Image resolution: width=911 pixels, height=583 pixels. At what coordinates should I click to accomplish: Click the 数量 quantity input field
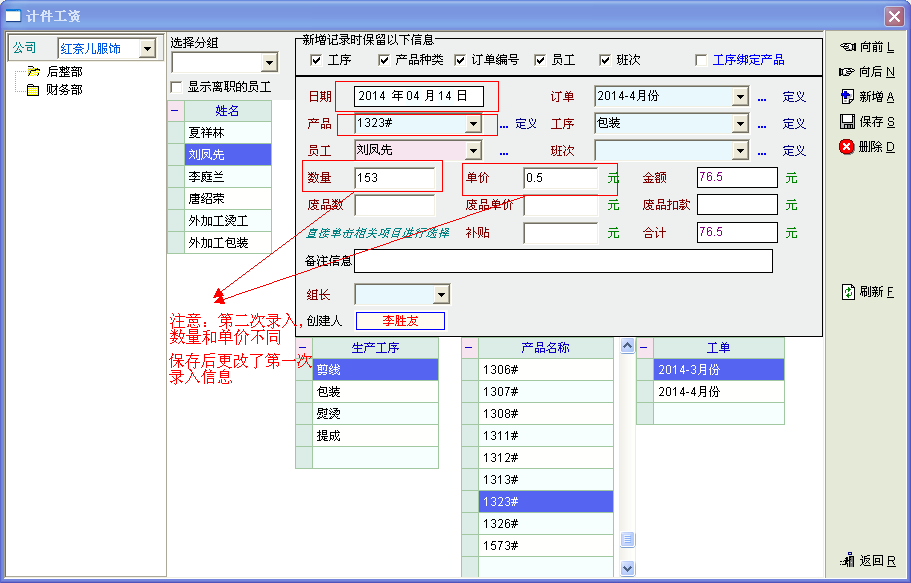(x=395, y=178)
